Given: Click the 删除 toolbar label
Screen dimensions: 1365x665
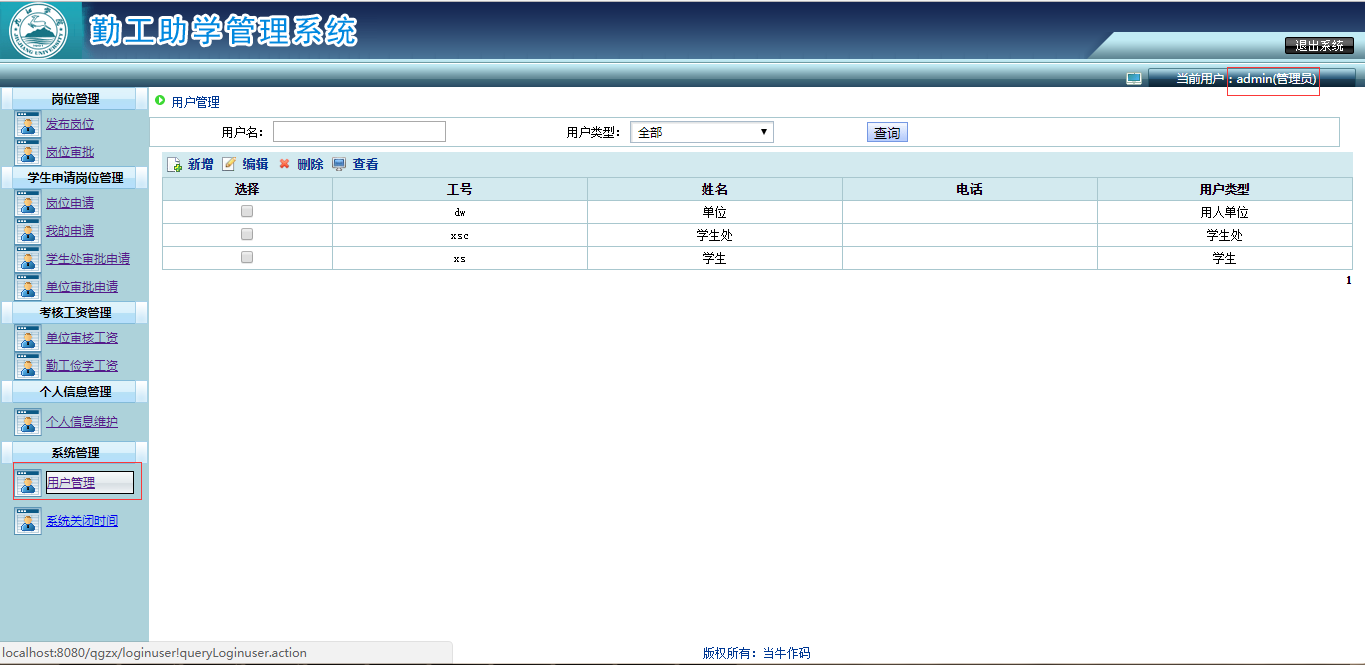Looking at the screenshot, I should click(x=310, y=164).
